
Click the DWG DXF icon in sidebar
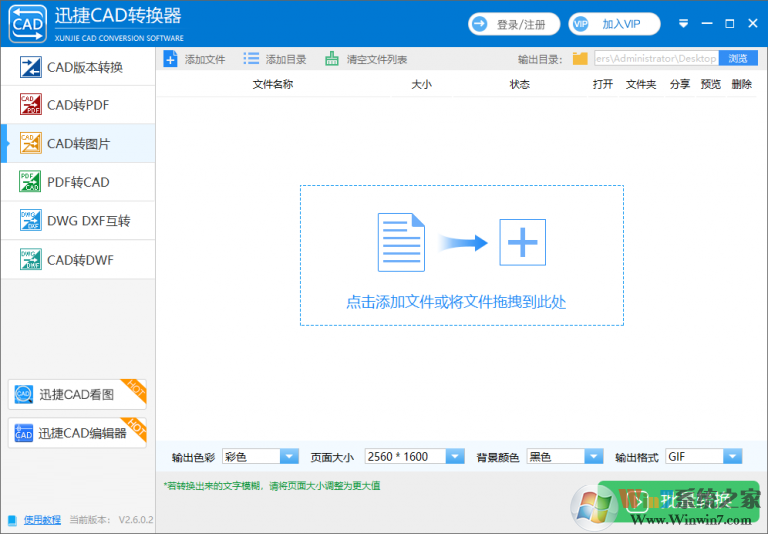point(30,220)
